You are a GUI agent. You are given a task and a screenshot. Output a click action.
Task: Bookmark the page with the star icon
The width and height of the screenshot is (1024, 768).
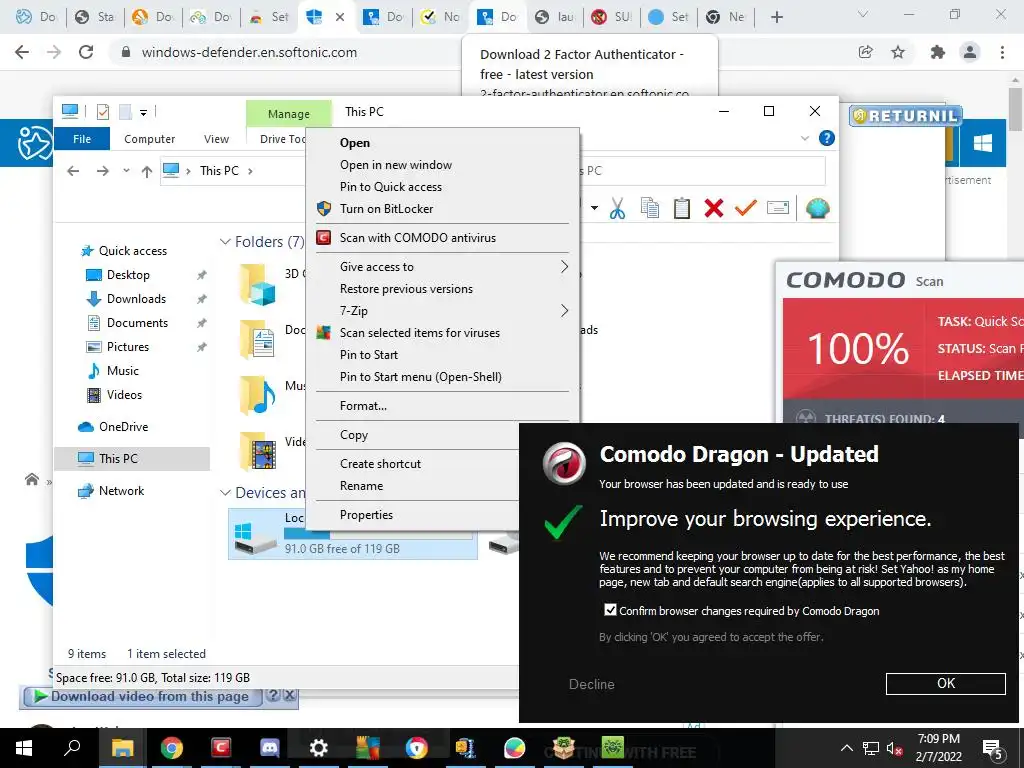898,52
